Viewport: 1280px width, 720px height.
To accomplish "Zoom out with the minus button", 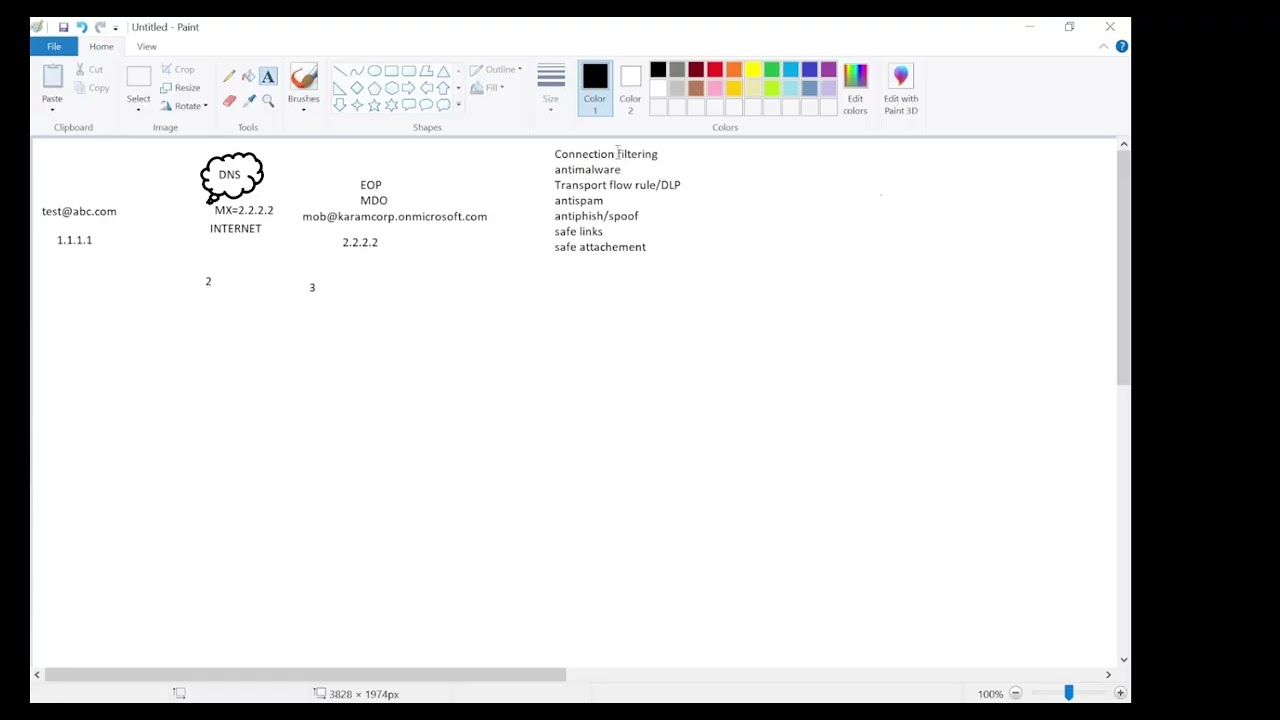I will pos(1015,694).
